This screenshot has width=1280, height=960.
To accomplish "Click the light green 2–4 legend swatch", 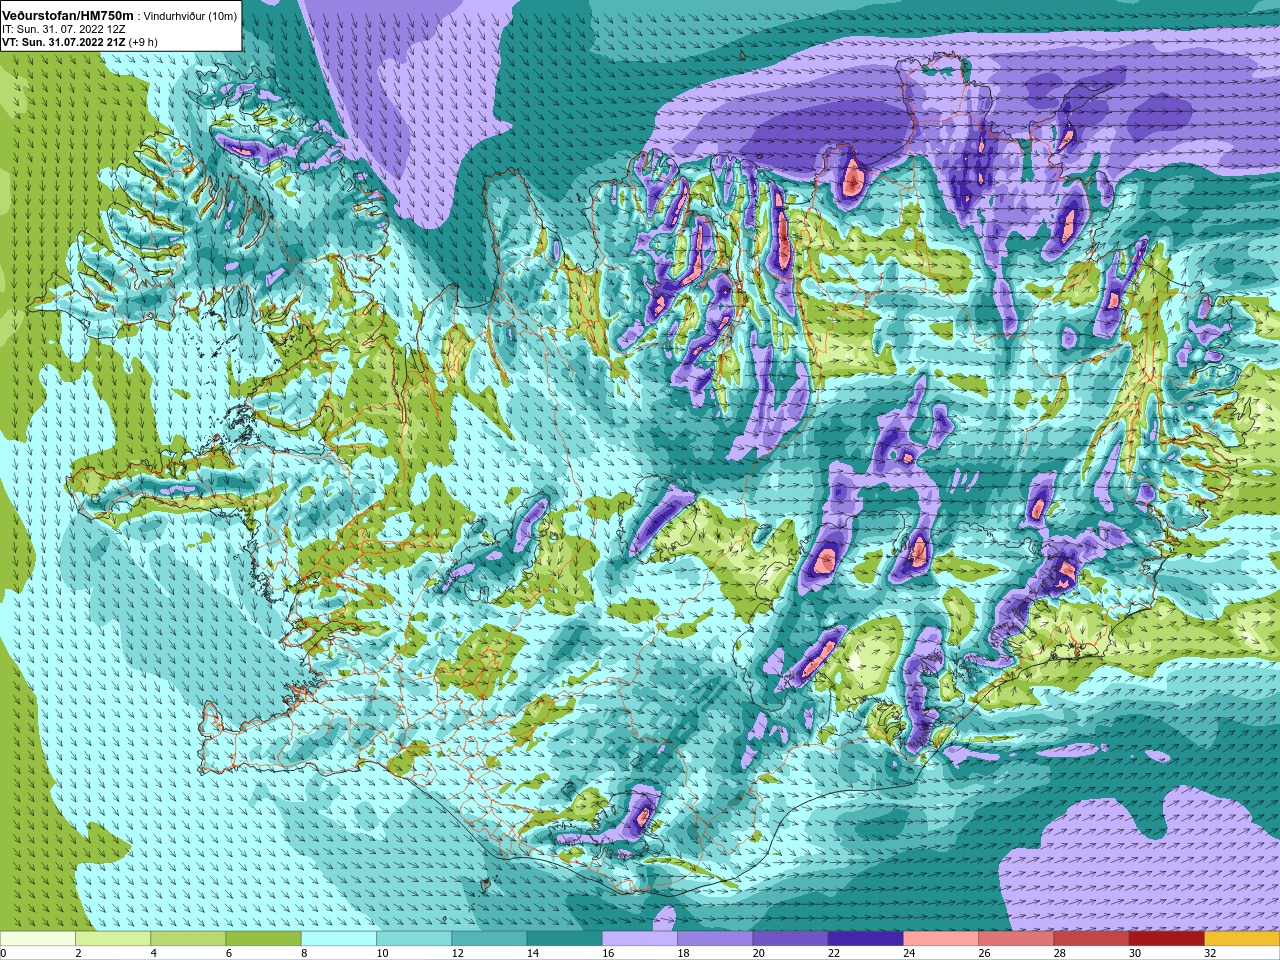I will coord(113,939).
